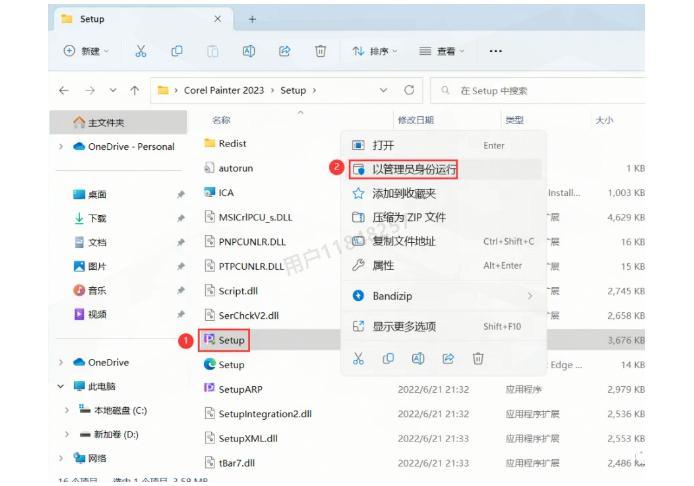Image resolution: width=694 pixels, height=486 pixels.
Task: Click the search in Setup field
Action: coord(538,91)
